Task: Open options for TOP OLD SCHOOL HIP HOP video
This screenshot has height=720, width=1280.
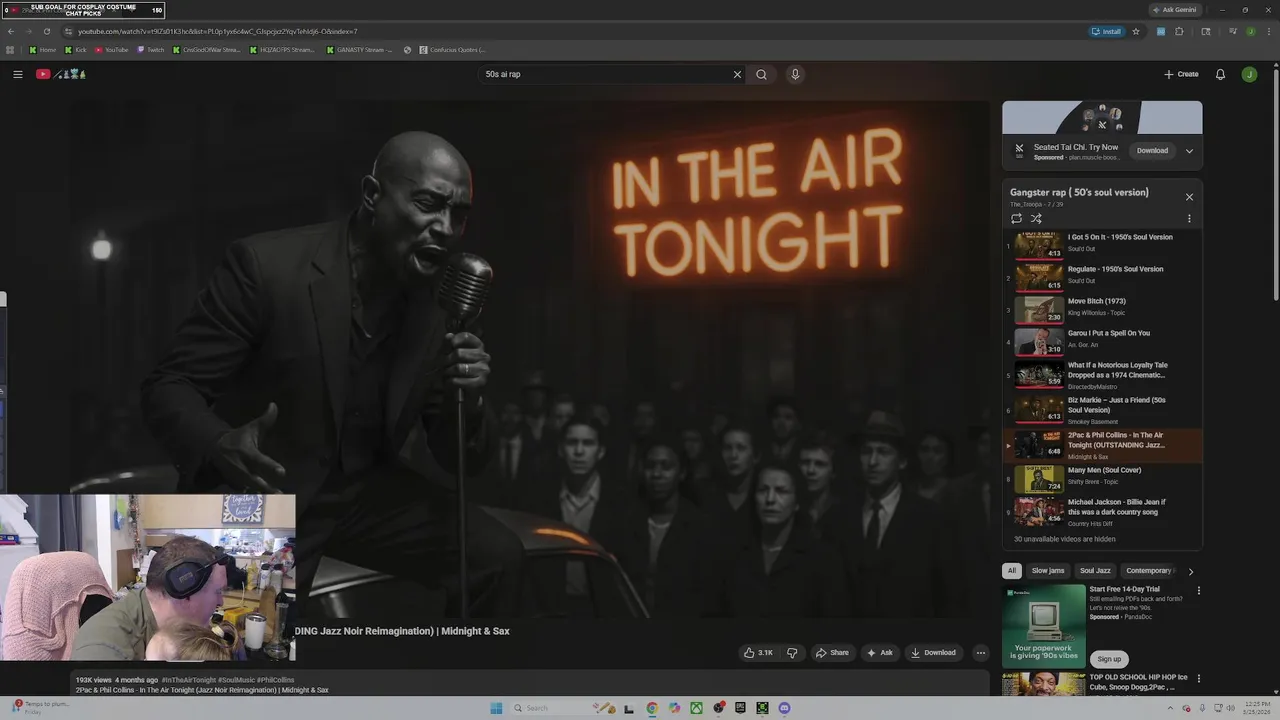Action: [x=1198, y=678]
